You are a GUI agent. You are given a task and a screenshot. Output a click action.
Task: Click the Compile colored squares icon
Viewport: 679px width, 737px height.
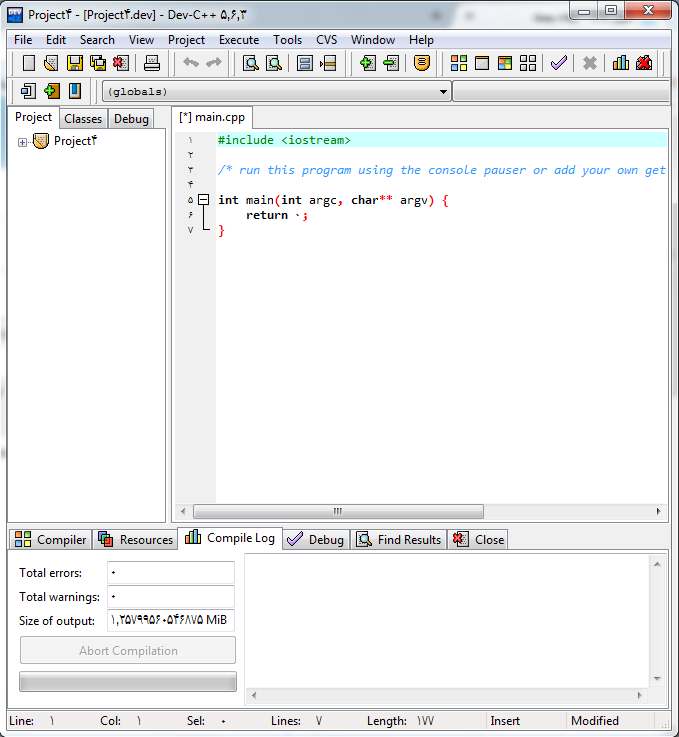coord(459,63)
